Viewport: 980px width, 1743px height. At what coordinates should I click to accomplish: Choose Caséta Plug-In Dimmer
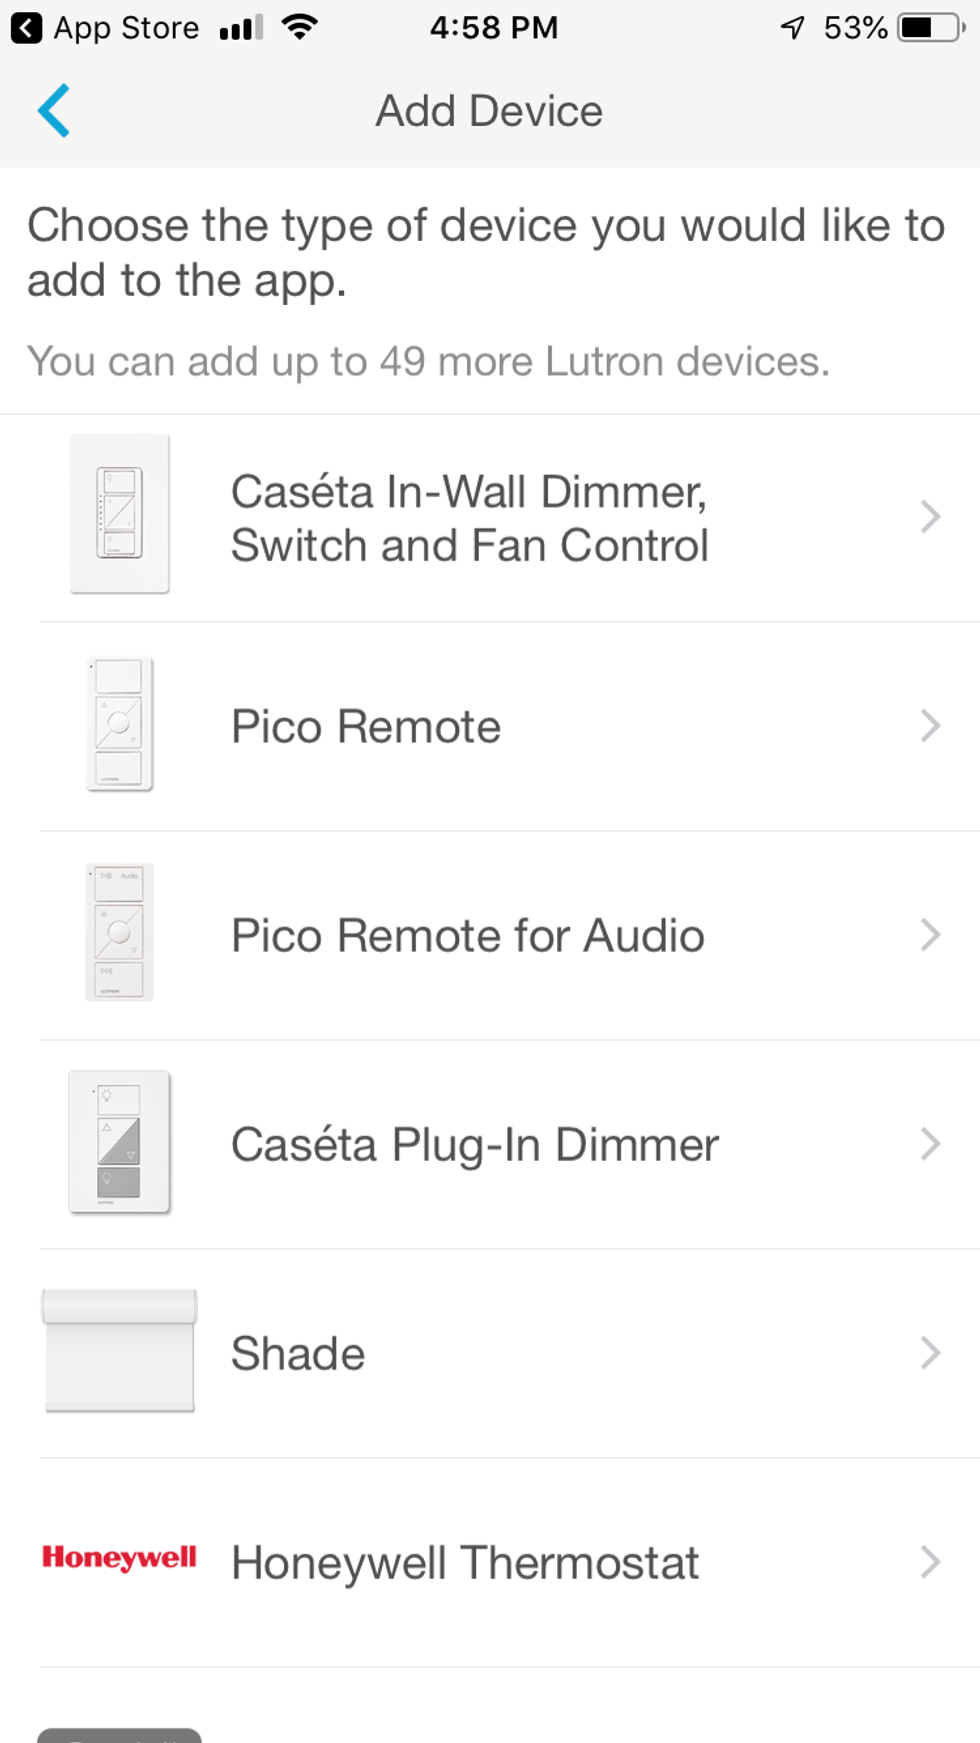pyautogui.click(x=475, y=1145)
